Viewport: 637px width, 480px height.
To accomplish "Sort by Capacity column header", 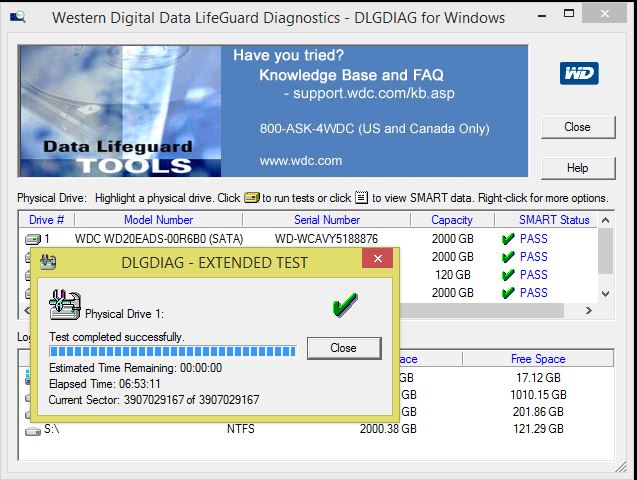I will tap(452, 220).
